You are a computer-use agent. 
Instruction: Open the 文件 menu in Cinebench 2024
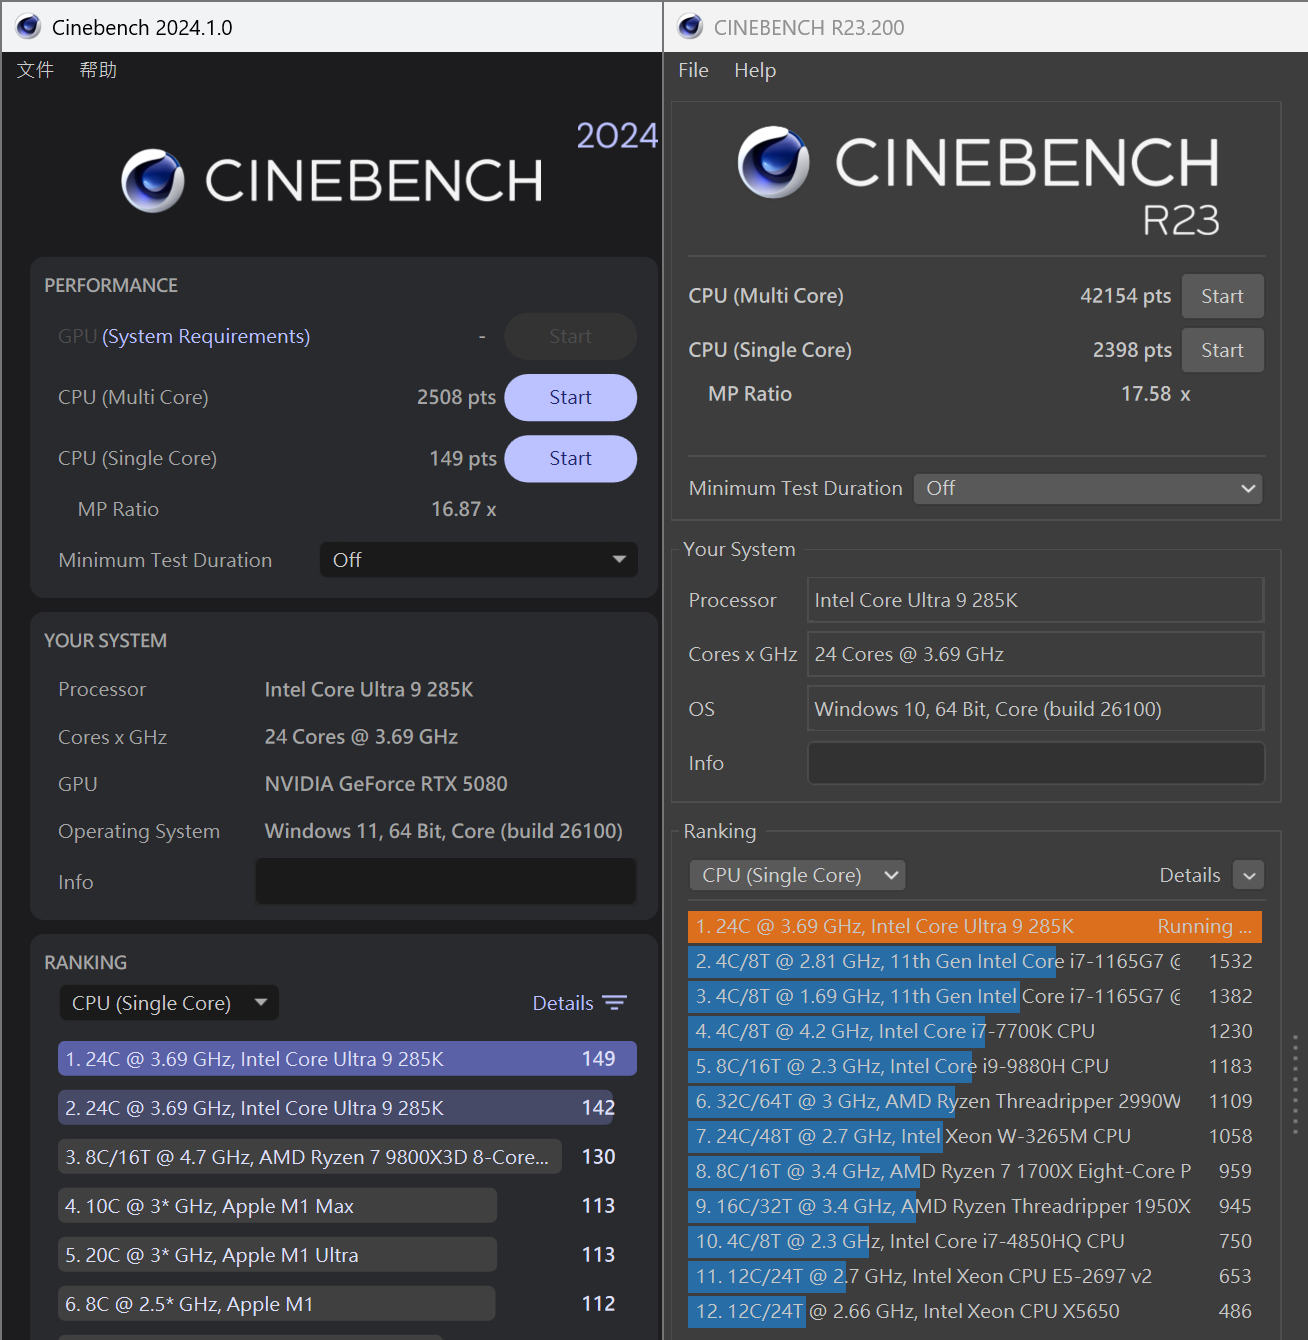[x=35, y=70]
